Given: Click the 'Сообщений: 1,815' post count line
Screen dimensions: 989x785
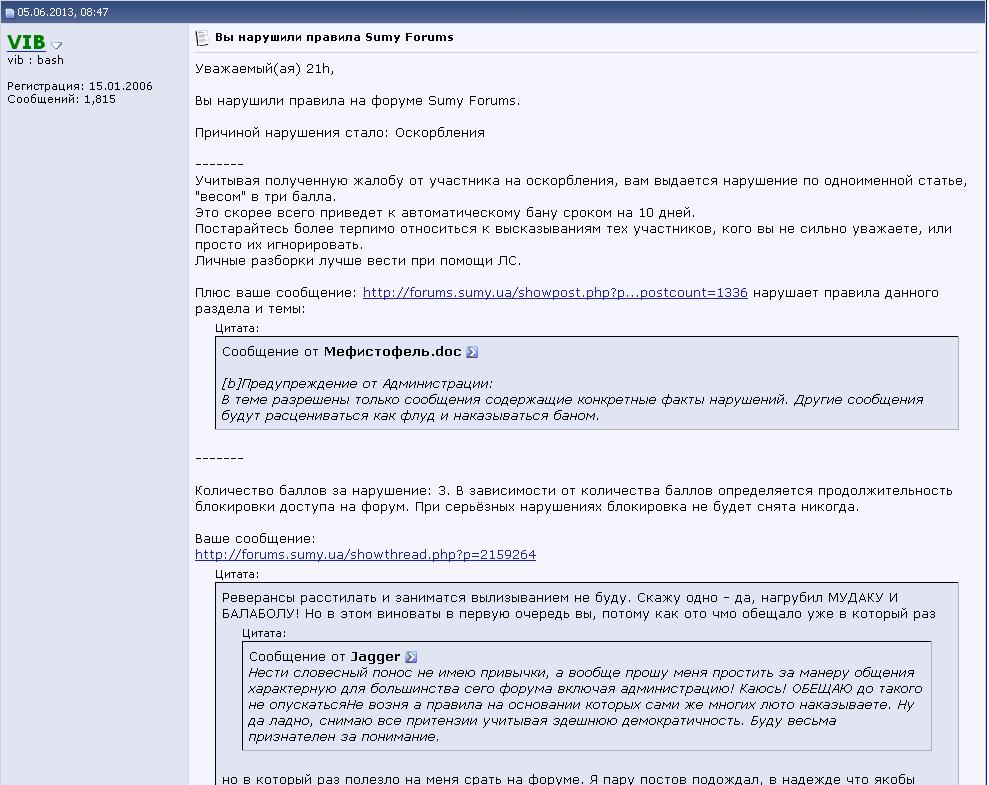Looking at the screenshot, I should [x=61, y=99].
